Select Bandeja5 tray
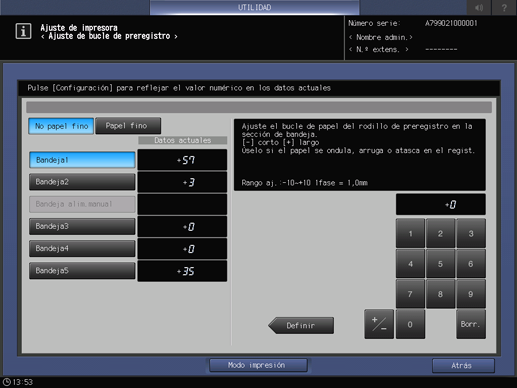Viewport: 517px width, 388px height. [82, 271]
